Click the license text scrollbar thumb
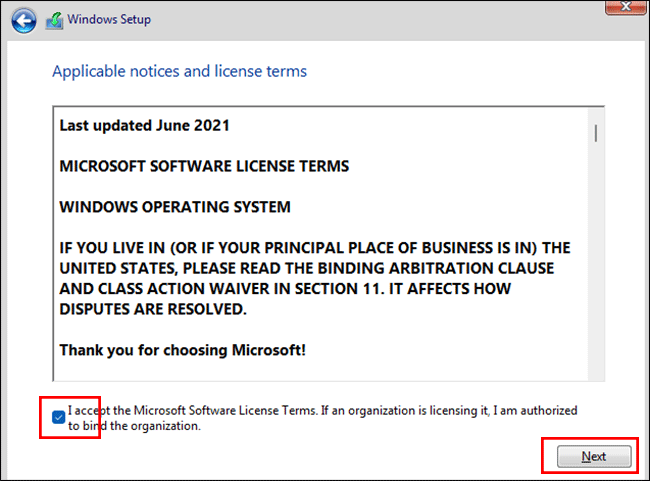 [x=596, y=134]
